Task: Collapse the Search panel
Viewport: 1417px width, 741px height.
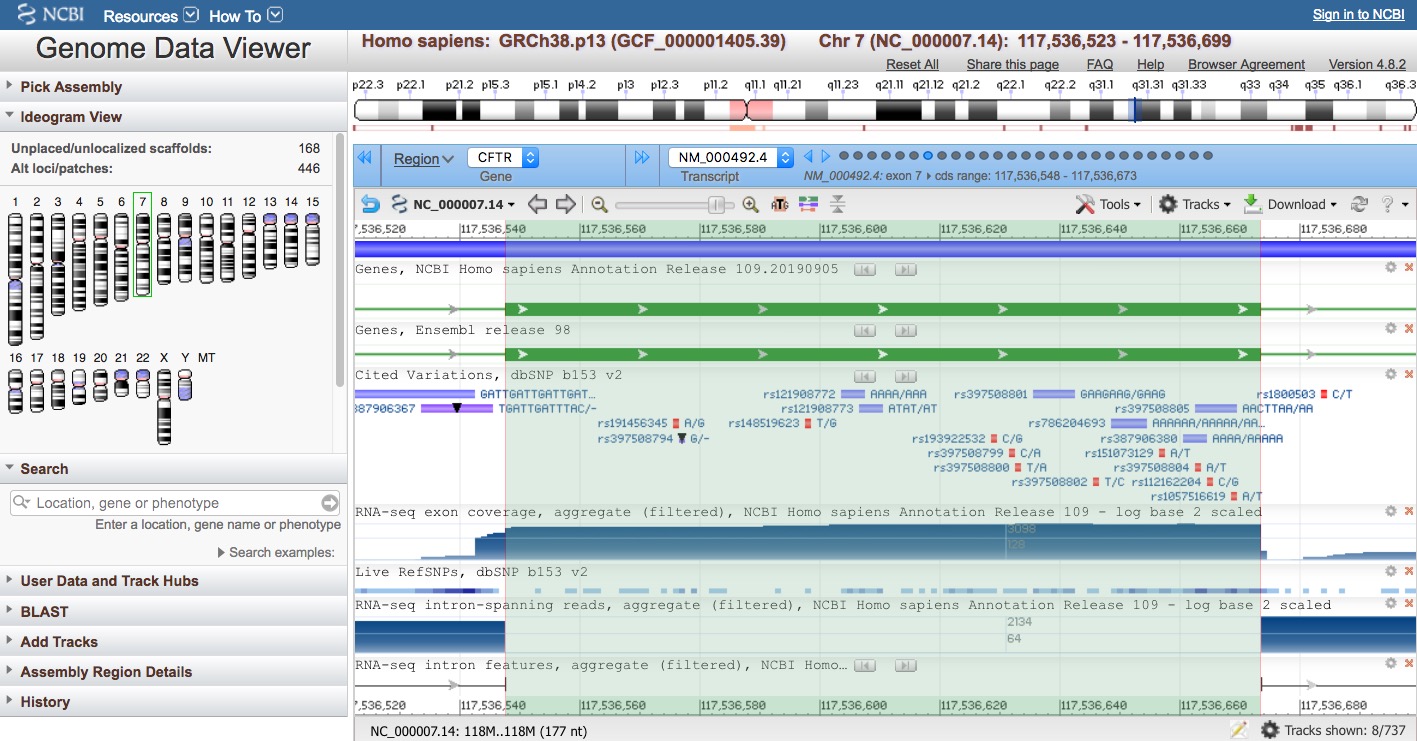Action: point(173,468)
